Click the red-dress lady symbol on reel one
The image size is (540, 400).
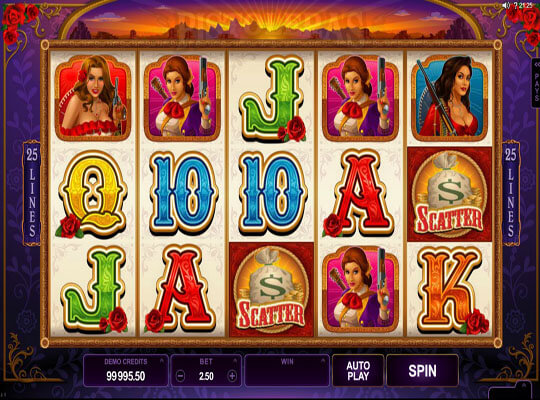(93, 99)
